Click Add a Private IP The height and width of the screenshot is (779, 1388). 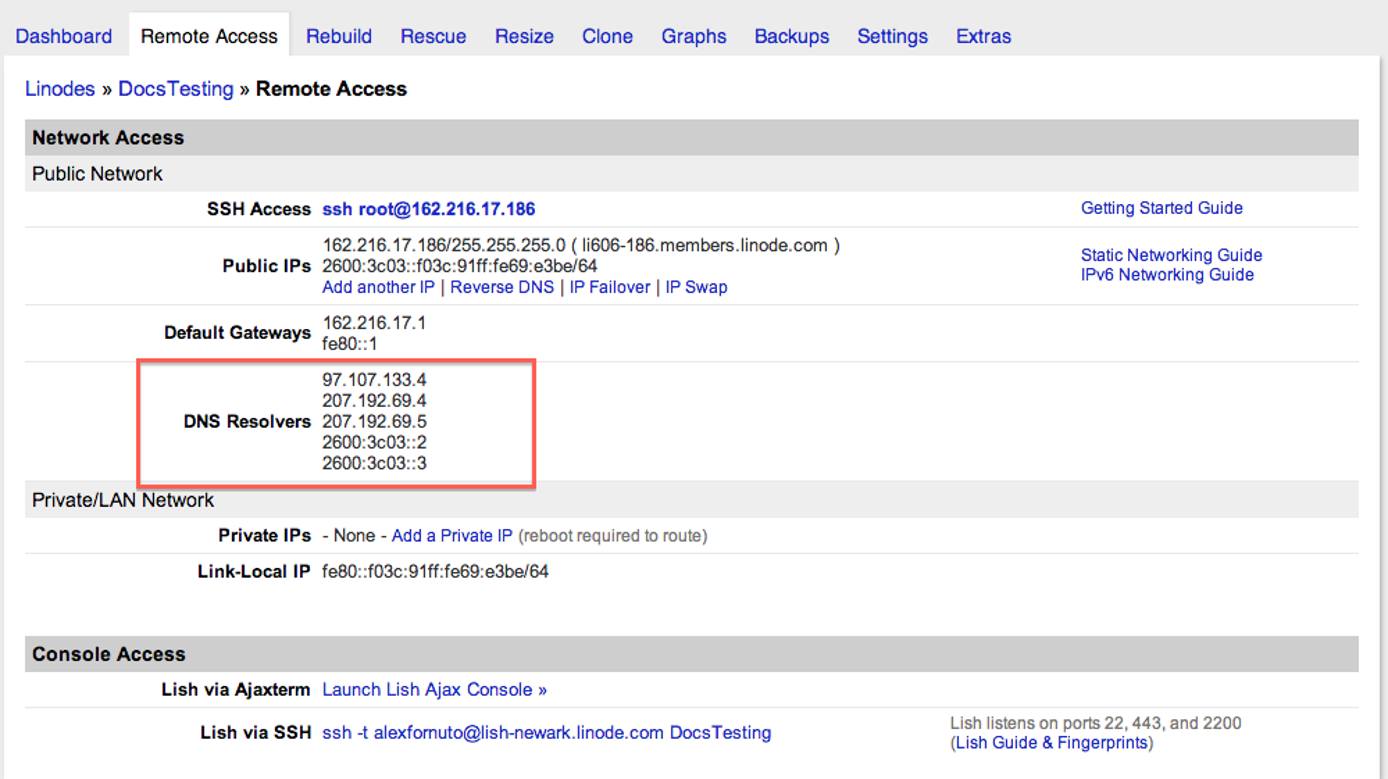[x=453, y=535]
